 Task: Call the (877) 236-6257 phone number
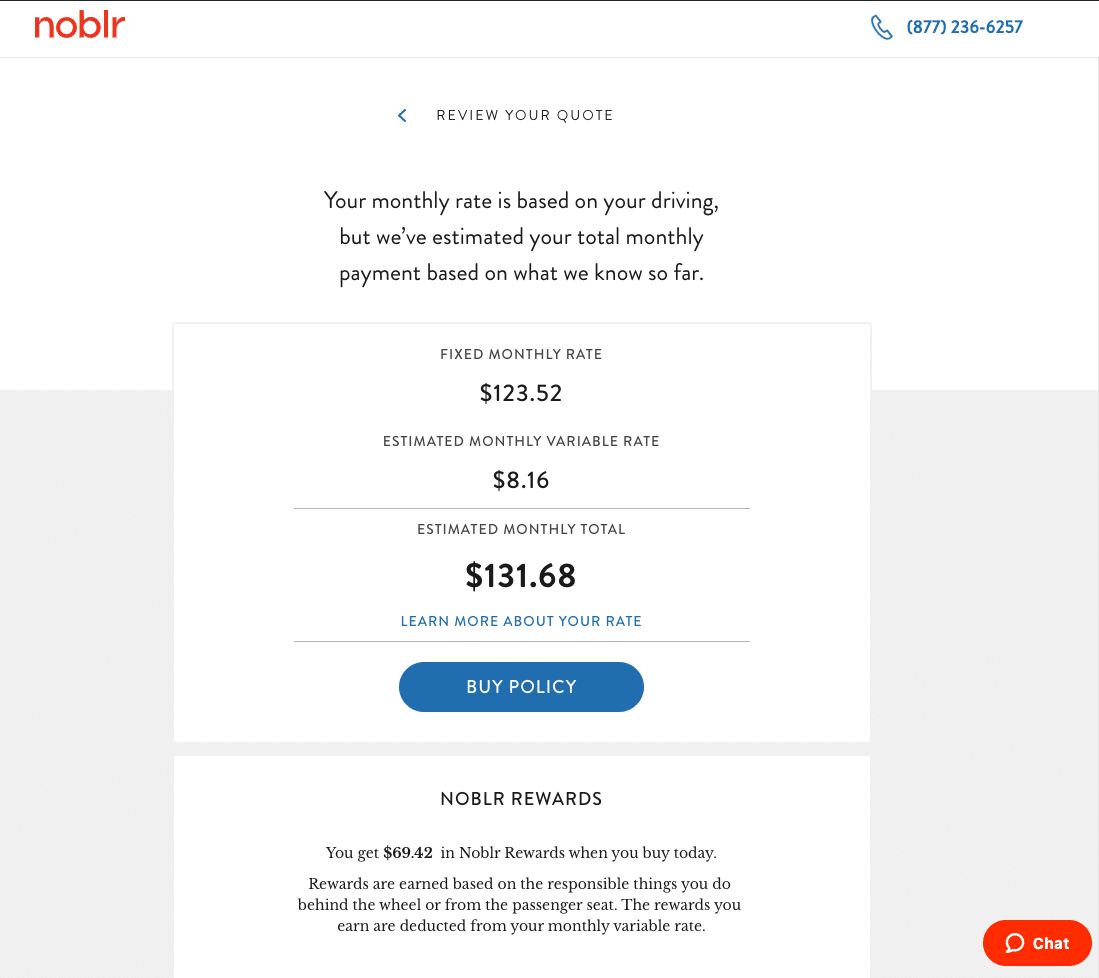964,27
